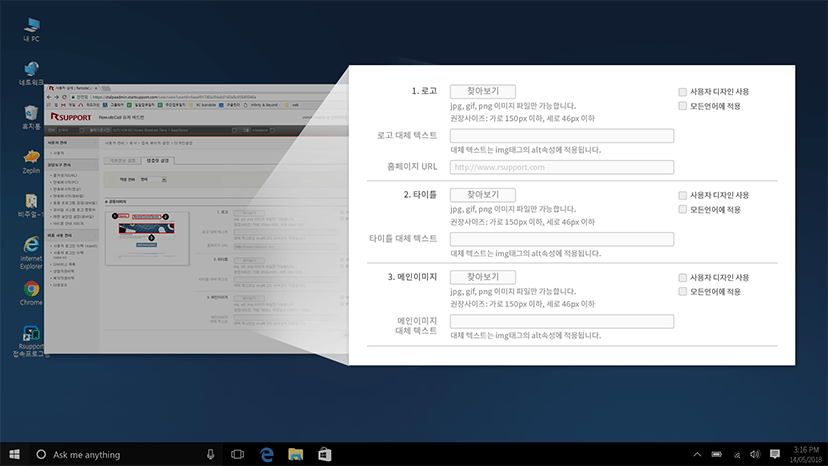Viewport: 828px width, 466px height.
Task: Click the 타이틀 대체 텍스트 input field
Action: (x=562, y=239)
